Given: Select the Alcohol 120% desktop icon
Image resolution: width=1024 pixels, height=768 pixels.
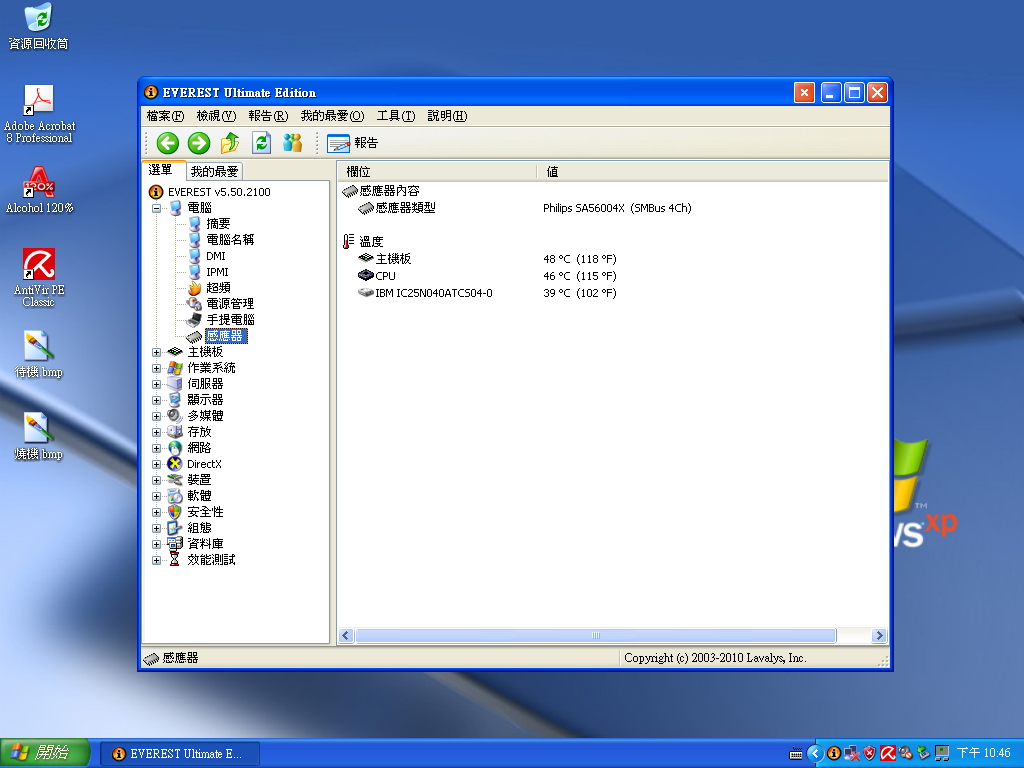Looking at the screenshot, I should click(39, 190).
